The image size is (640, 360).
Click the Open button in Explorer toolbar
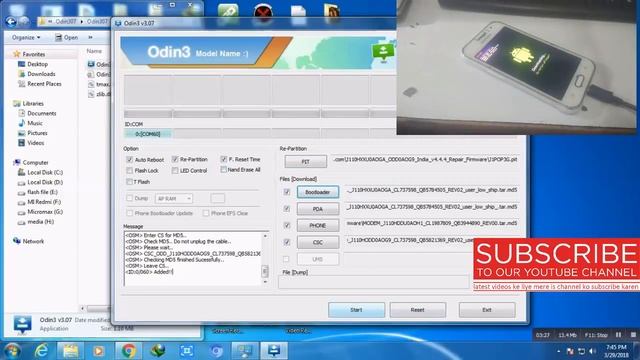[66, 38]
